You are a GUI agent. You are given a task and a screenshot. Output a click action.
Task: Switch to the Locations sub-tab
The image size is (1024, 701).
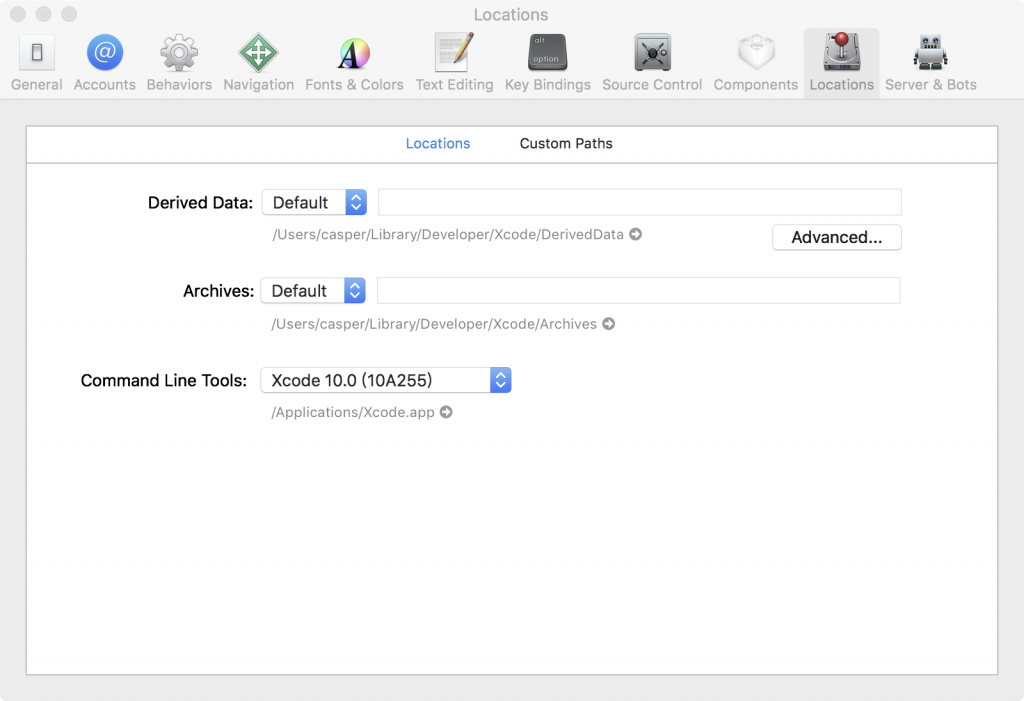click(438, 143)
